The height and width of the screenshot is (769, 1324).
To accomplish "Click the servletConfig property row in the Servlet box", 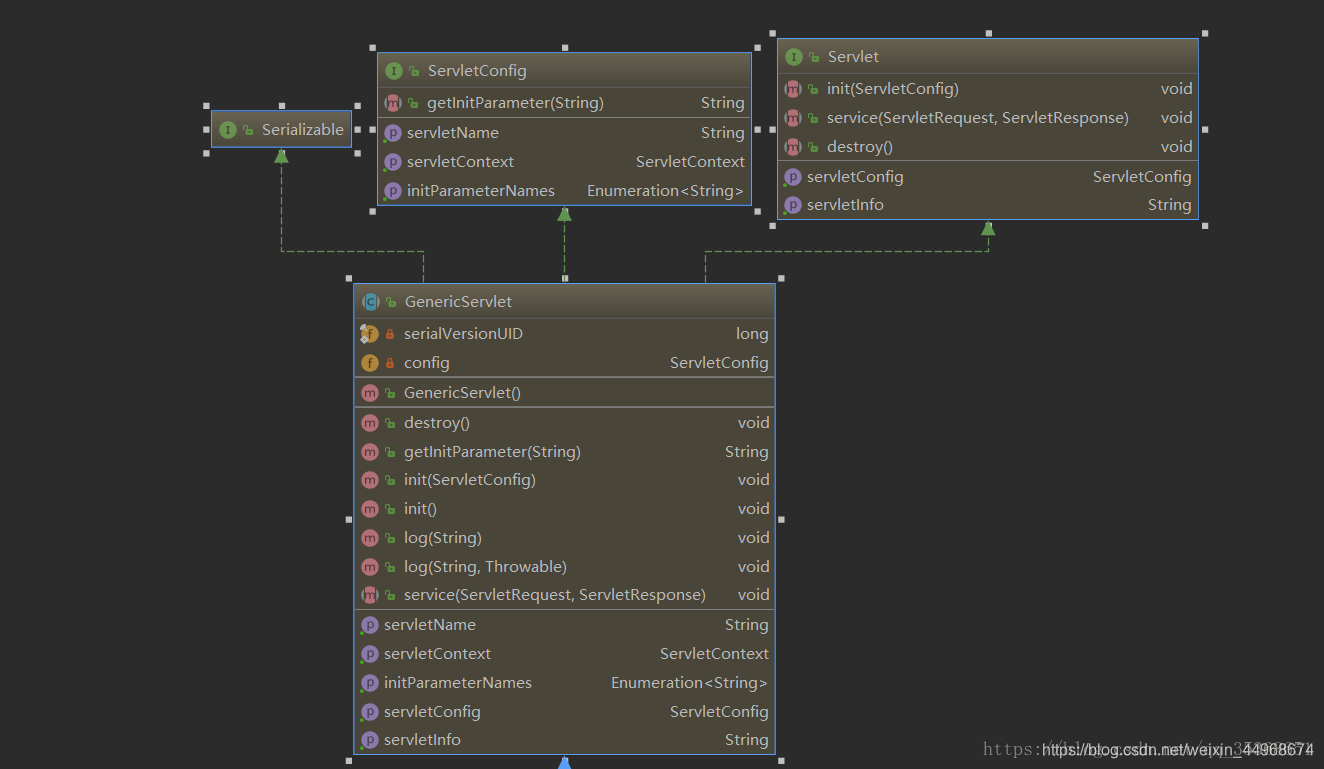I will pyautogui.click(x=988, y=177).
